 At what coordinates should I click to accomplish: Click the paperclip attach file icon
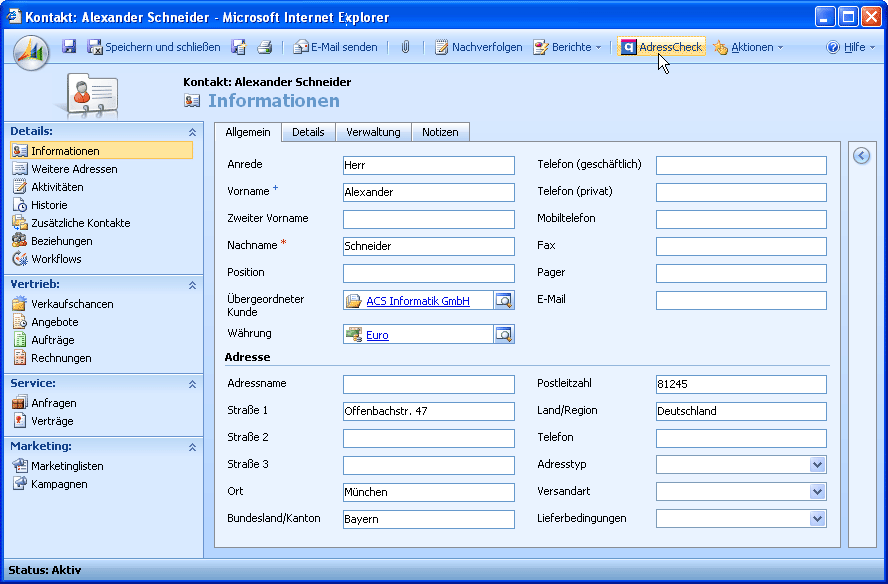pos(405,47)
